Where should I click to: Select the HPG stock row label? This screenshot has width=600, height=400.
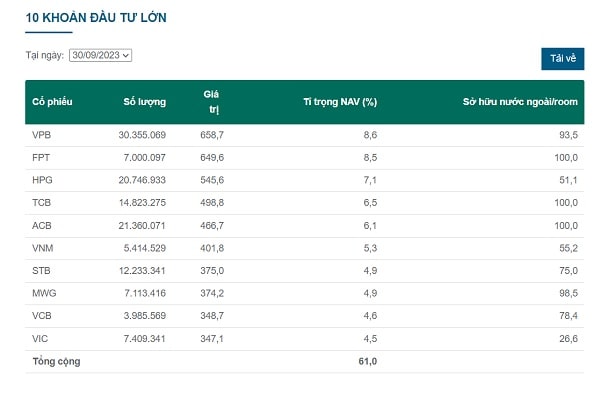(42, 180)
